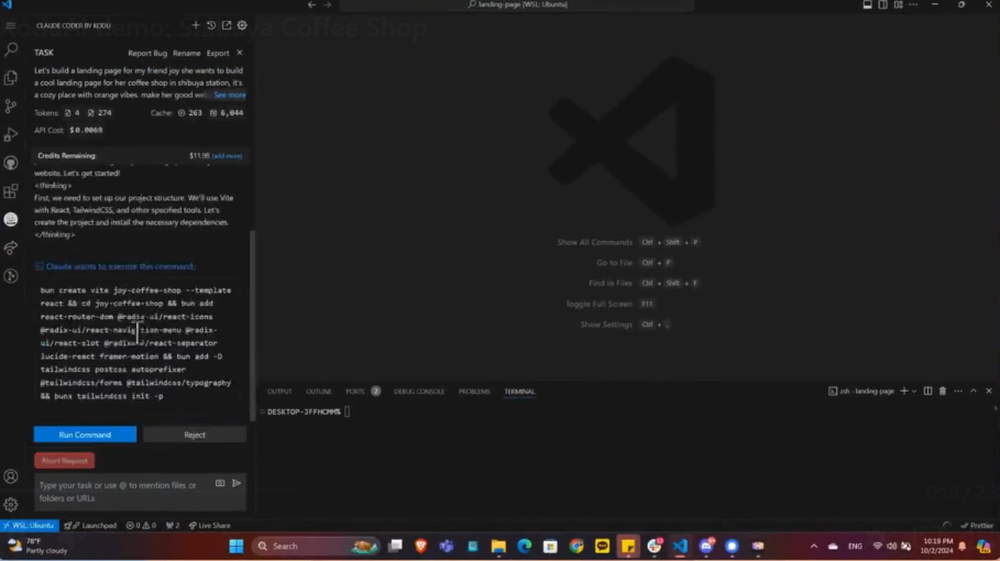
Task: Toggle the sidebar layout icon in title bar
Action: tap(883, 4)
